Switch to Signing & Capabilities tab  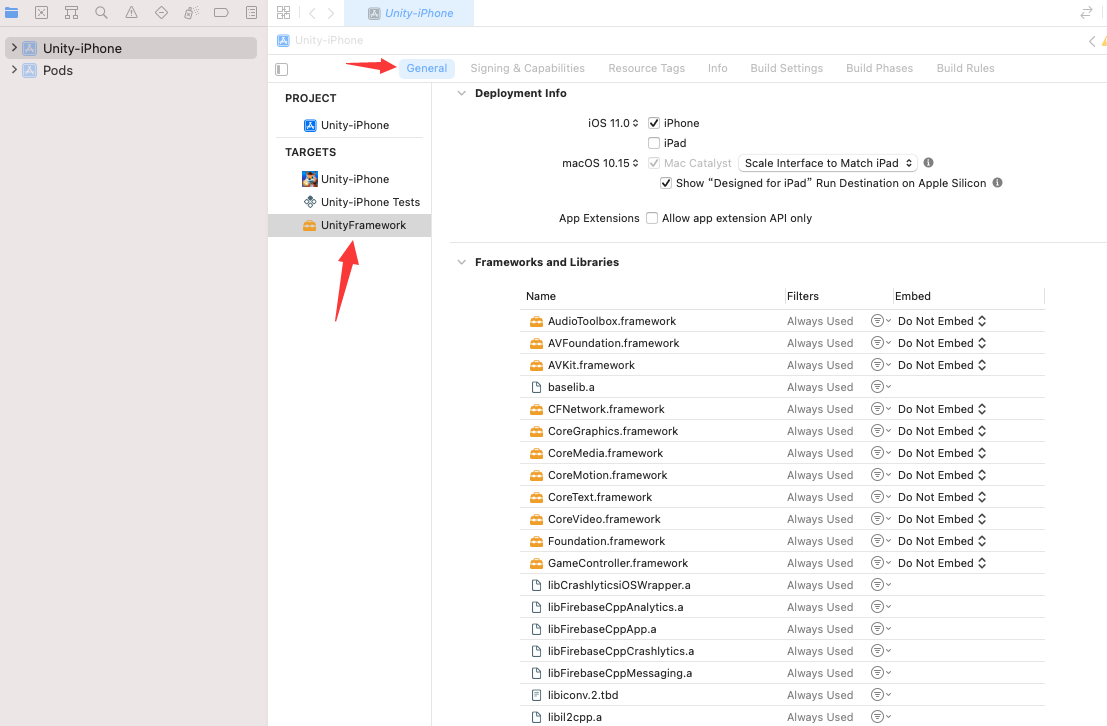tap(527, 69)
